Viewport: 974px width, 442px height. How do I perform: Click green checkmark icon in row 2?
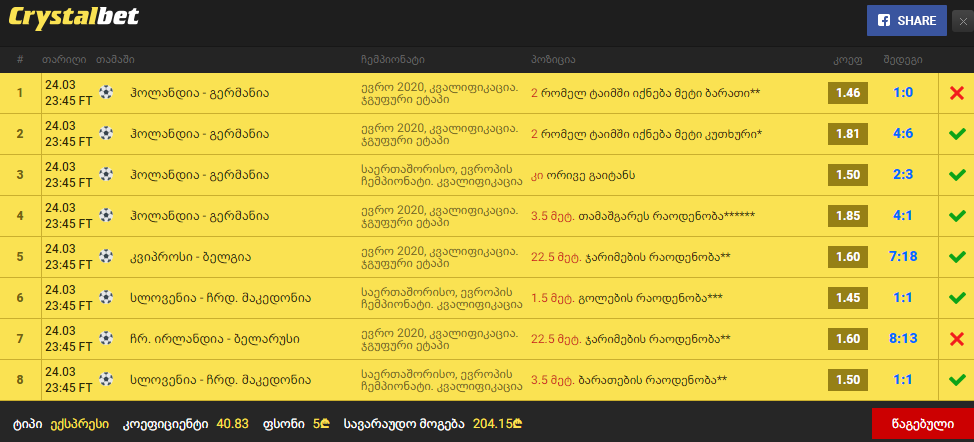point(957,134)
